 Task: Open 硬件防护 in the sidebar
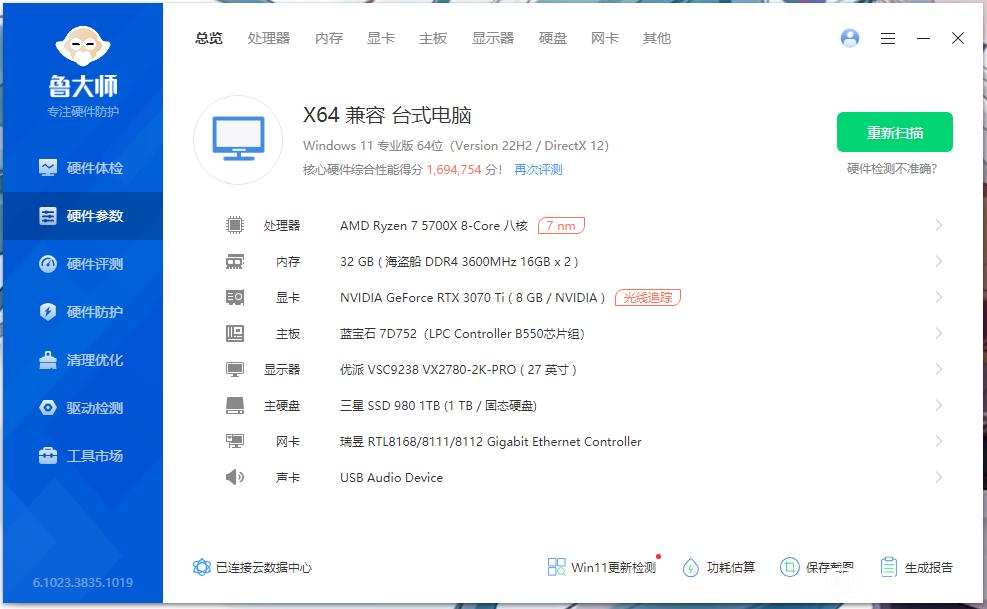82,312
